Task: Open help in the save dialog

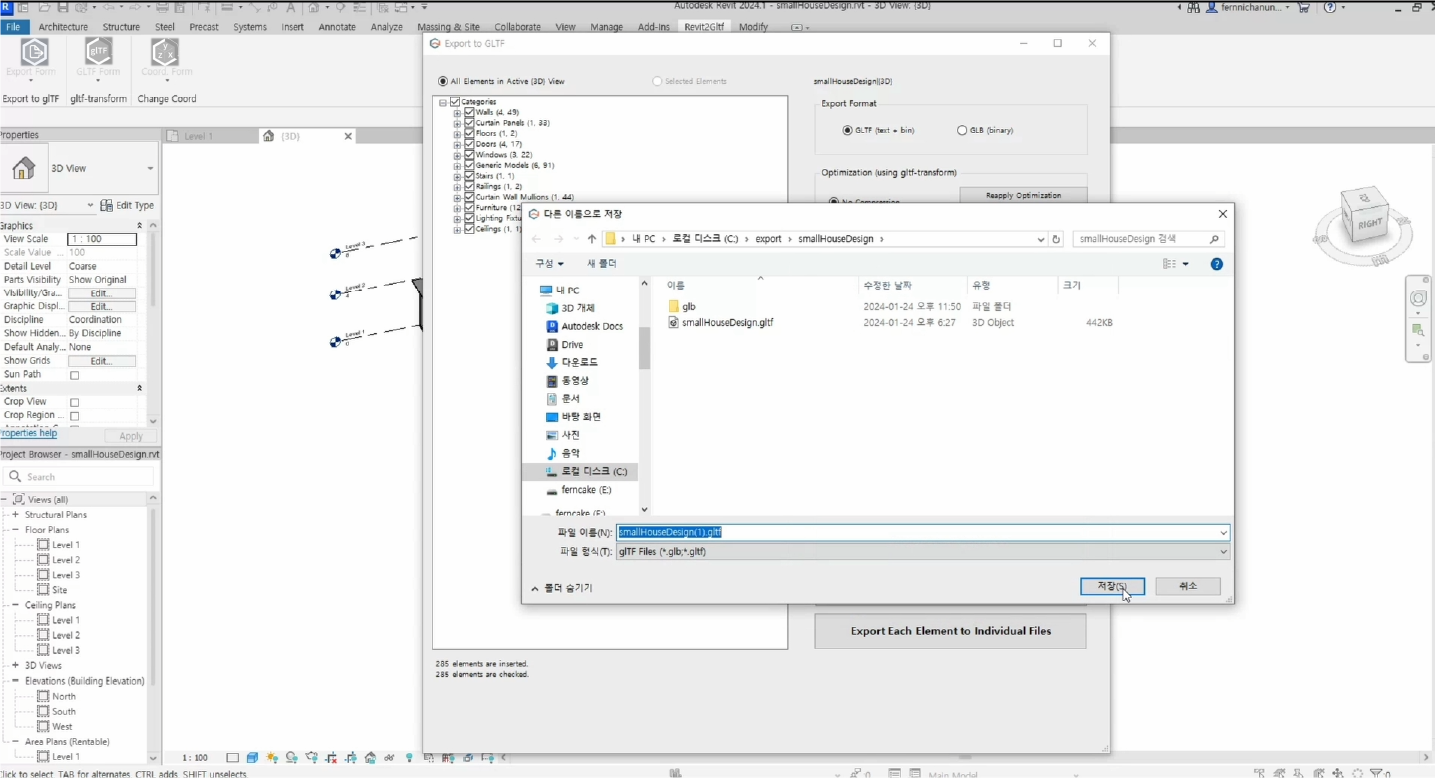Action: pos(1216,264)
